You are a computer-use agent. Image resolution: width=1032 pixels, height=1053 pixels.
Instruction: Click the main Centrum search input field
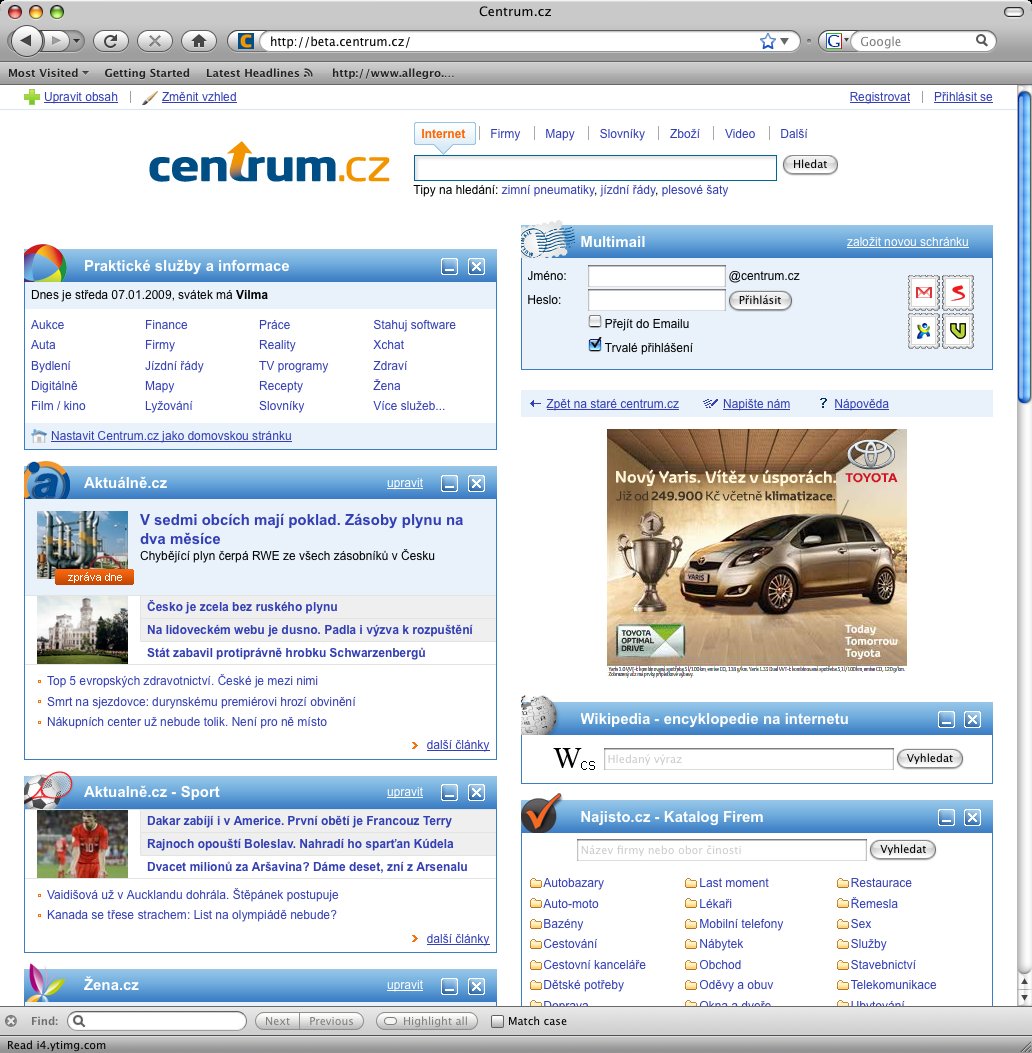point(595,167)
